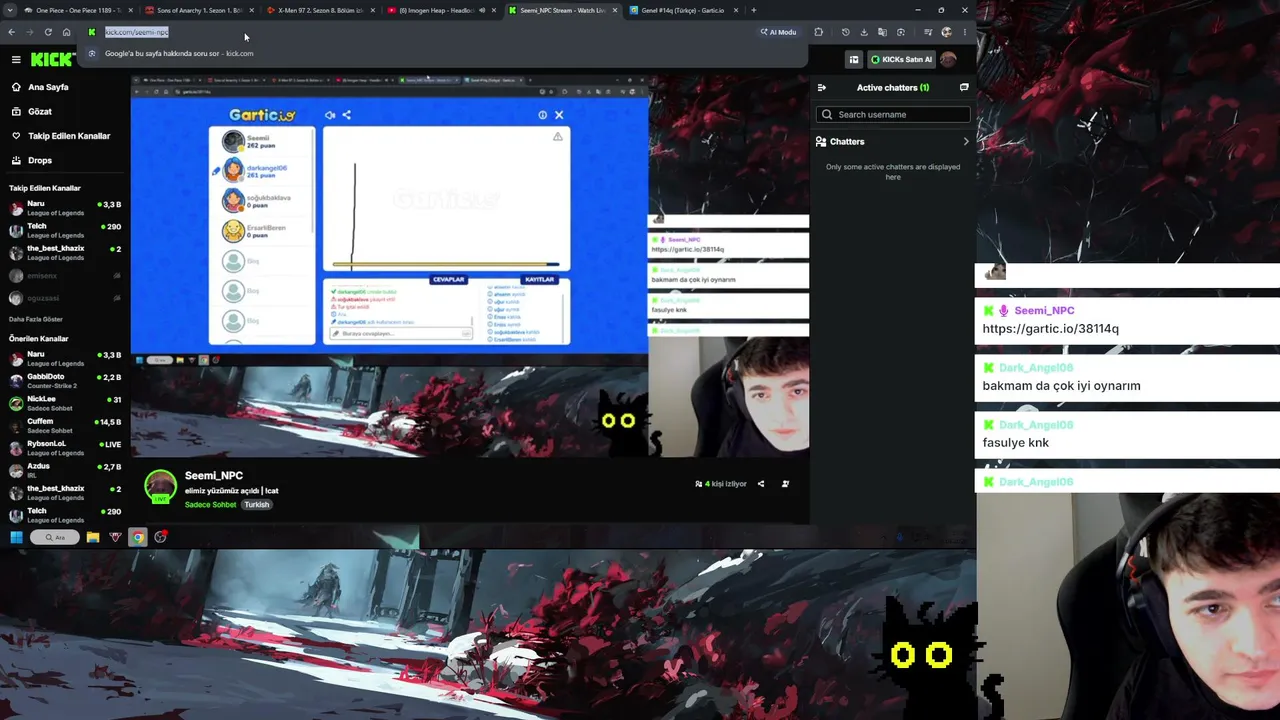Click the Valorant taskbar icon
1280x720 pixels.
click(115, 537)
